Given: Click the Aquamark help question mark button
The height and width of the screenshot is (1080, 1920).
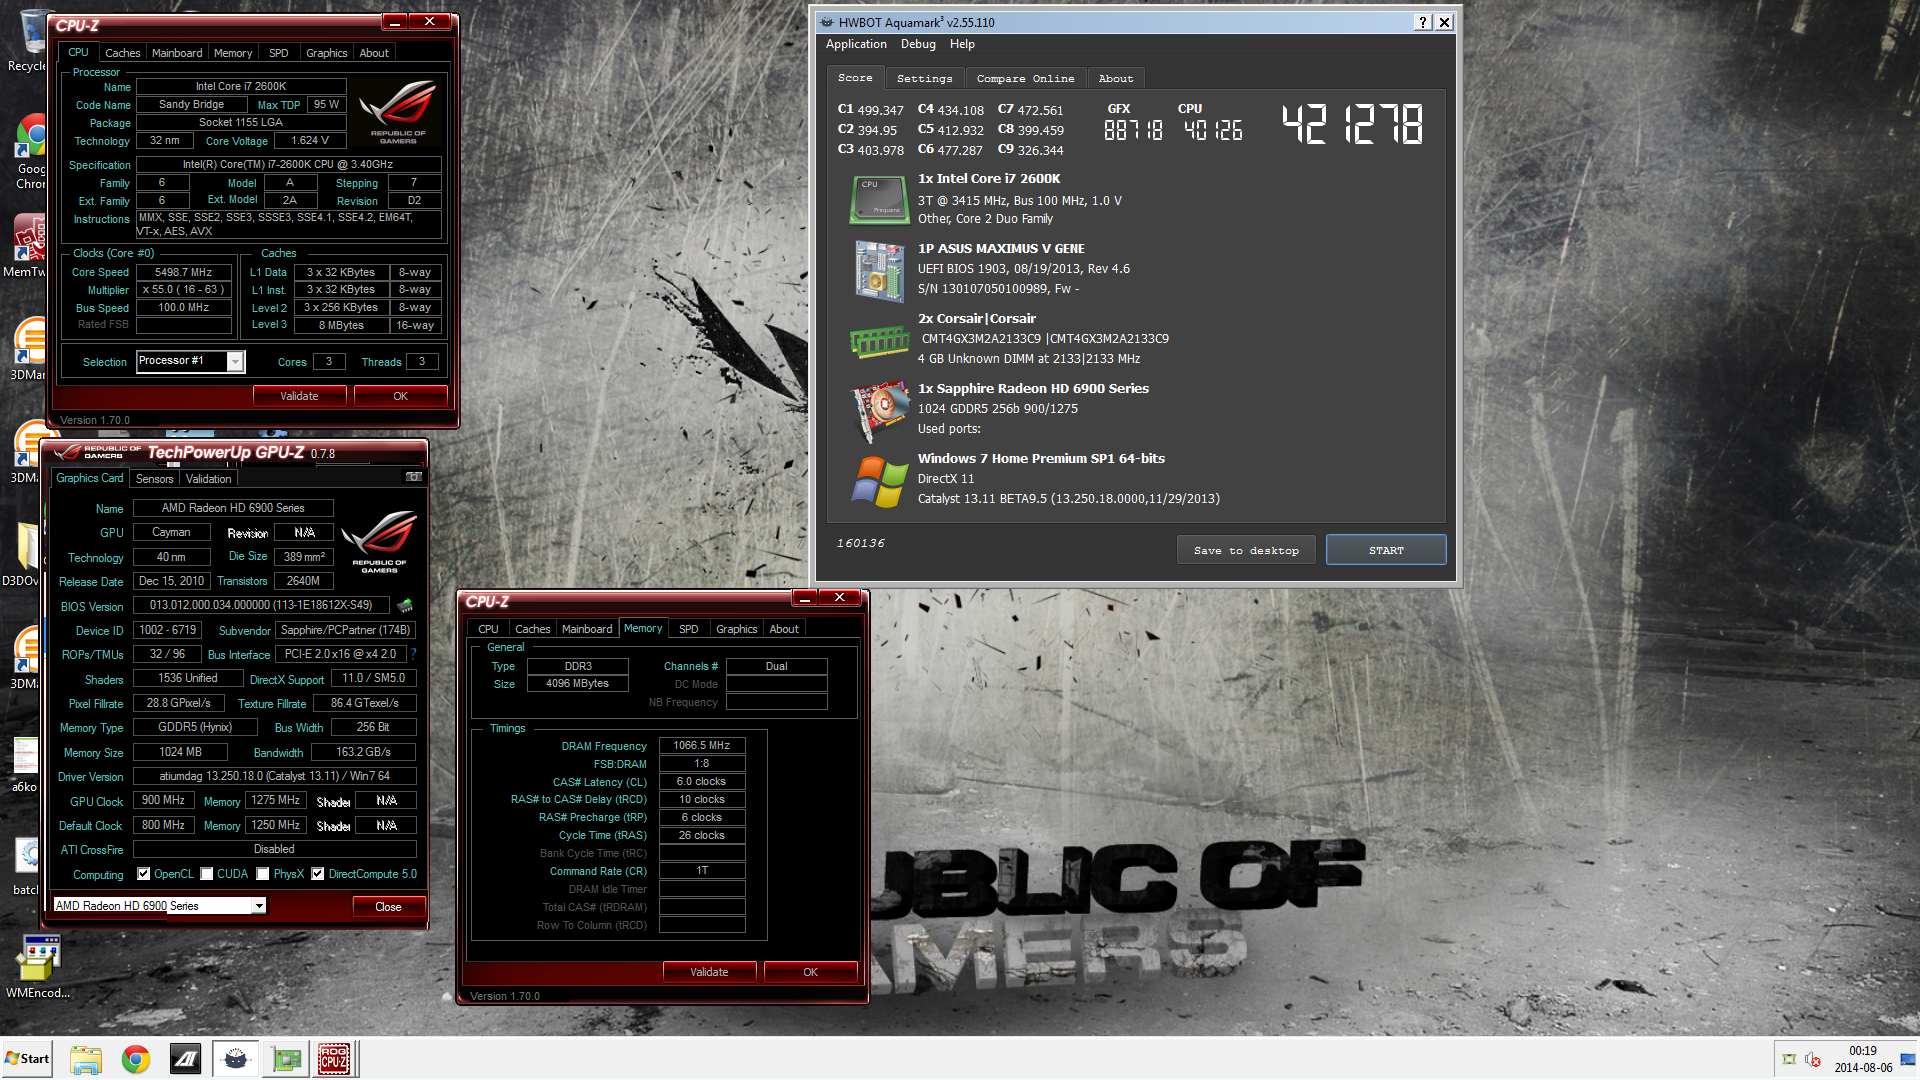Looking at the screenshot, I should 1422,22.
